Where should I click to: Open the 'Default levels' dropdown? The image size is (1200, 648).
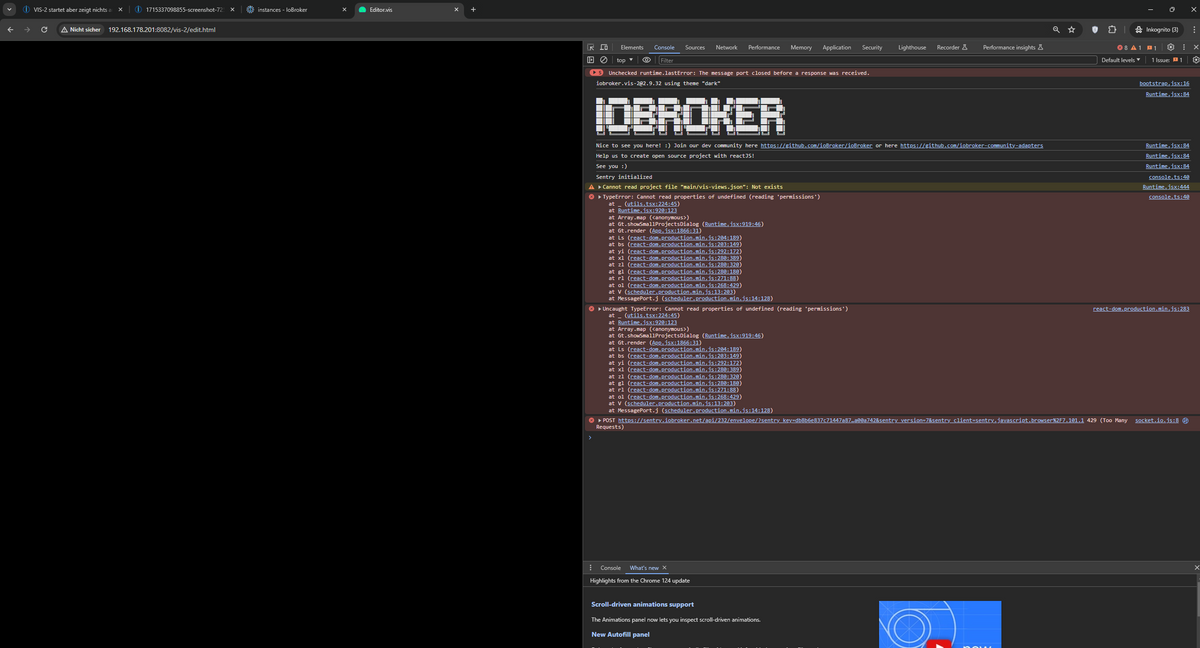(1119, 60)
